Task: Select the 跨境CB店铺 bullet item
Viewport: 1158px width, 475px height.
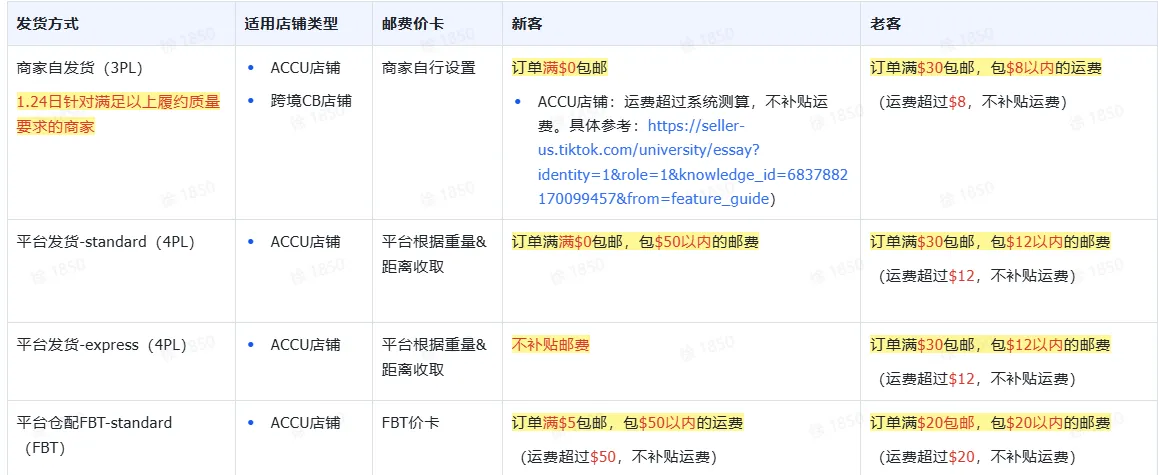Action: [311, 101]
